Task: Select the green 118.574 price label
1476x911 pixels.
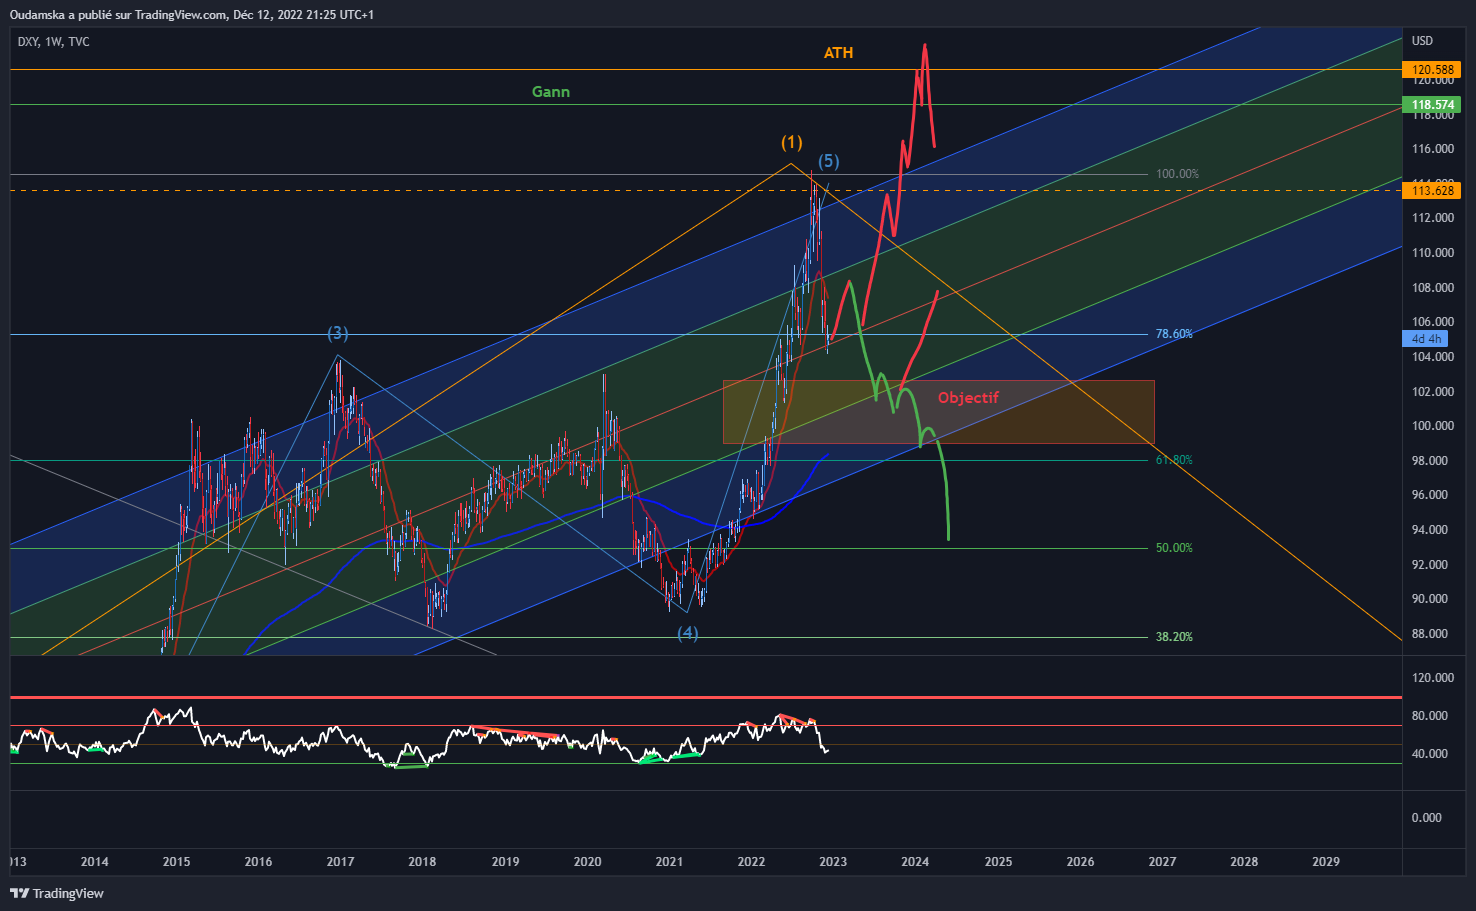Action: pyautogui.click(x=1432, y=105)
